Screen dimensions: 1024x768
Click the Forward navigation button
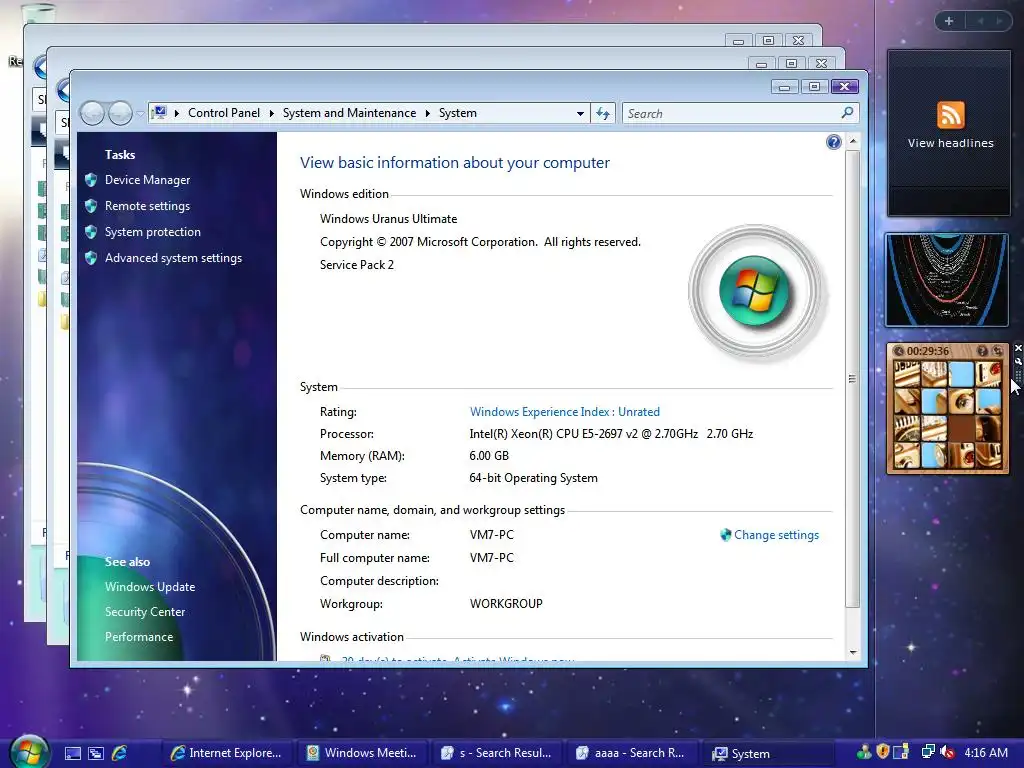[120, 114]
